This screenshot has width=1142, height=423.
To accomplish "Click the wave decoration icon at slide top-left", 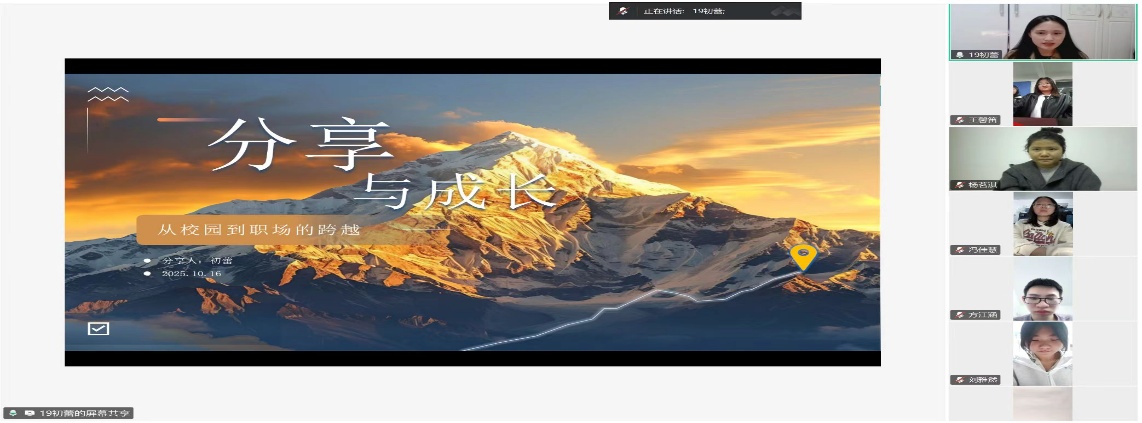I will [x=107, y=94].
